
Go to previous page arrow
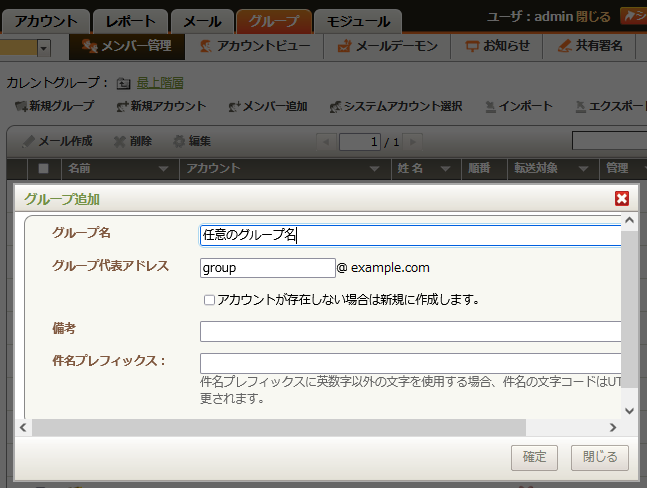326,142
